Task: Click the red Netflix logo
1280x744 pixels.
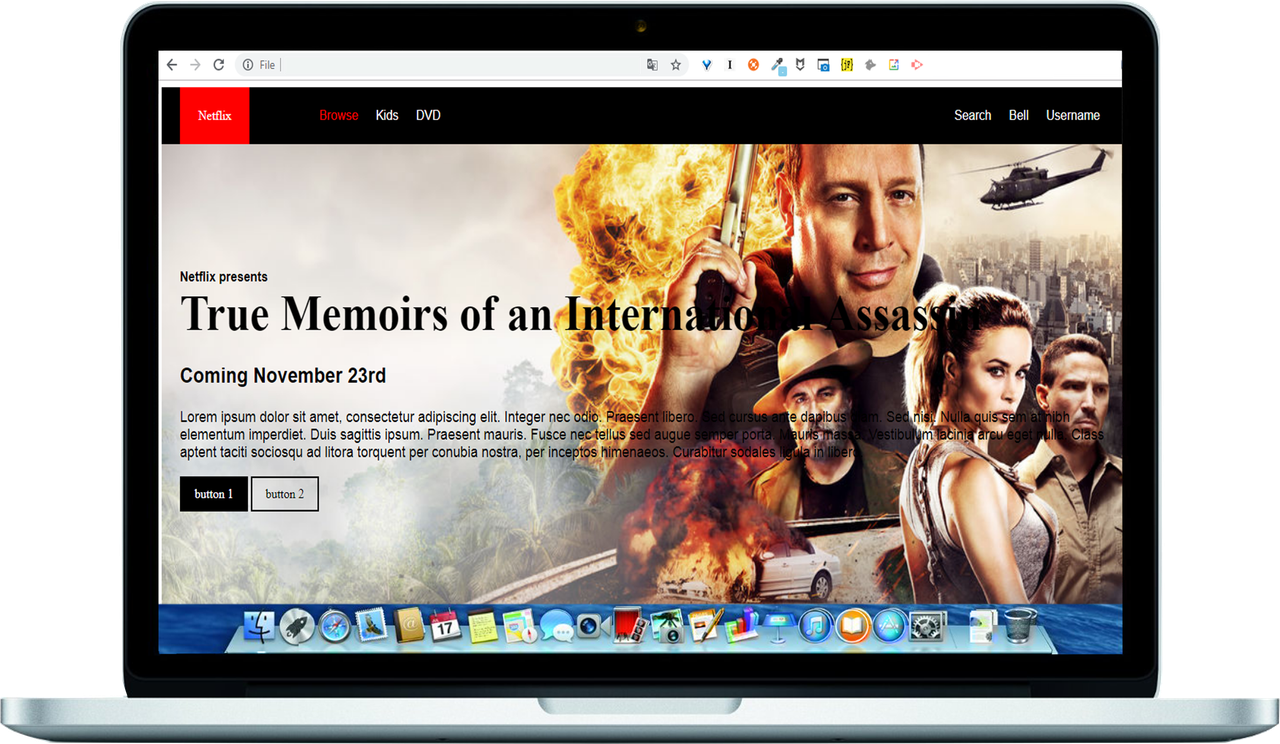Action: pyautogui.click(x=214, y=116)
